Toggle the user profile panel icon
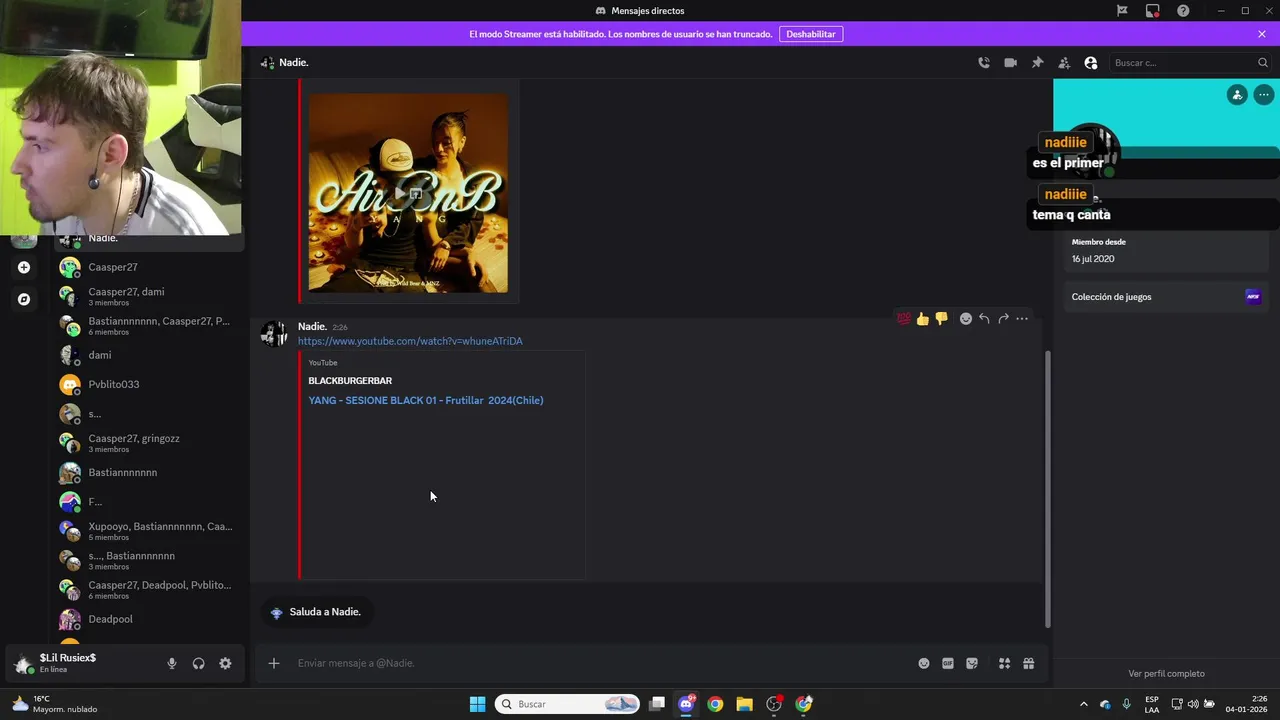Screen dimensions: 1280x720 tap(1091, 62)
